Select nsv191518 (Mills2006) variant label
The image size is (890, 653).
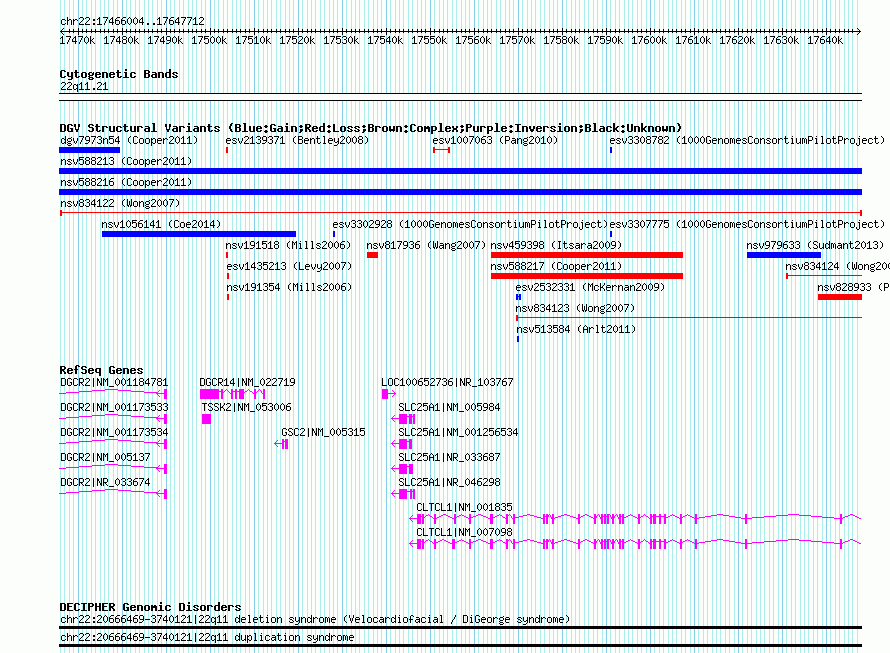point(288,245)
